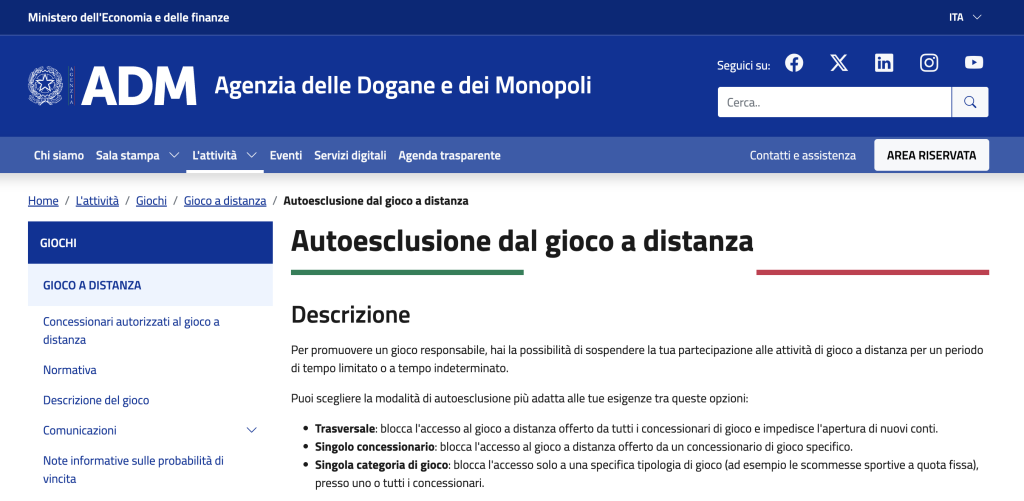
Task: Click the bold word Trasversale
Action: point(345,429)
